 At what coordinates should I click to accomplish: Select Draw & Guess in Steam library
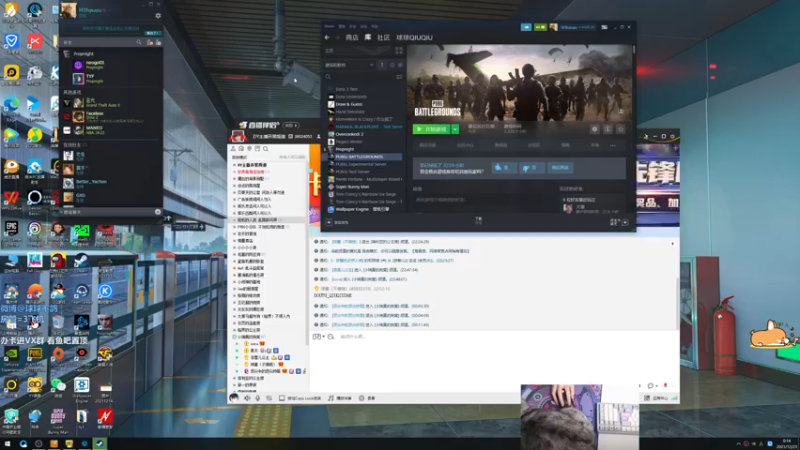pos(349,104)
